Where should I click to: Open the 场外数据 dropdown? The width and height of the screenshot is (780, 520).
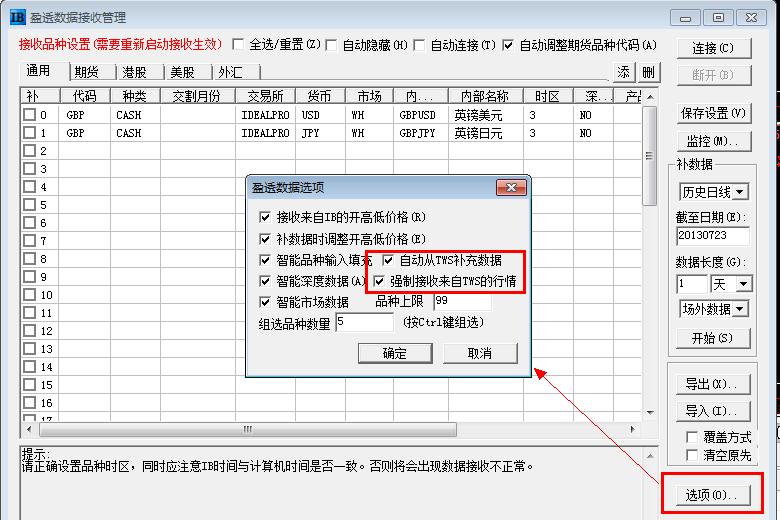[x=740, y=309]
